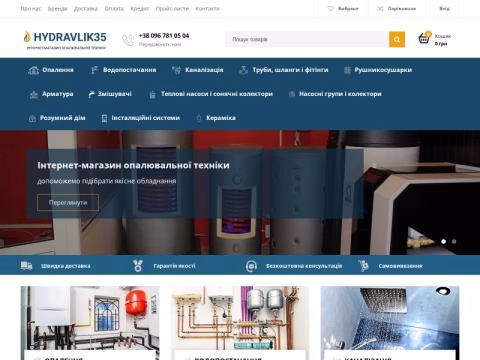Click Передзвоніть нам callback link
The height and width of the screenshot is (360, 480).
coord(160,44)
